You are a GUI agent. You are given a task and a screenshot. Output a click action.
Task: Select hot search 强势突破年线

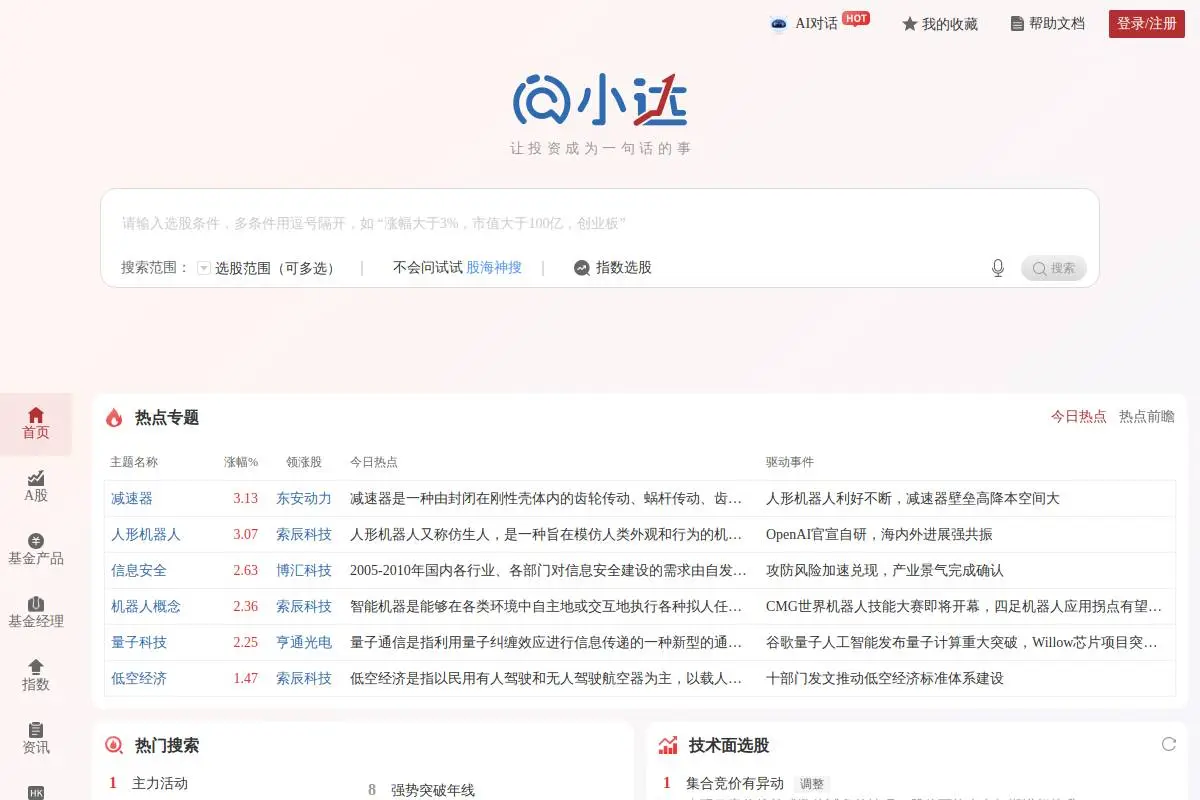(433, 790)
